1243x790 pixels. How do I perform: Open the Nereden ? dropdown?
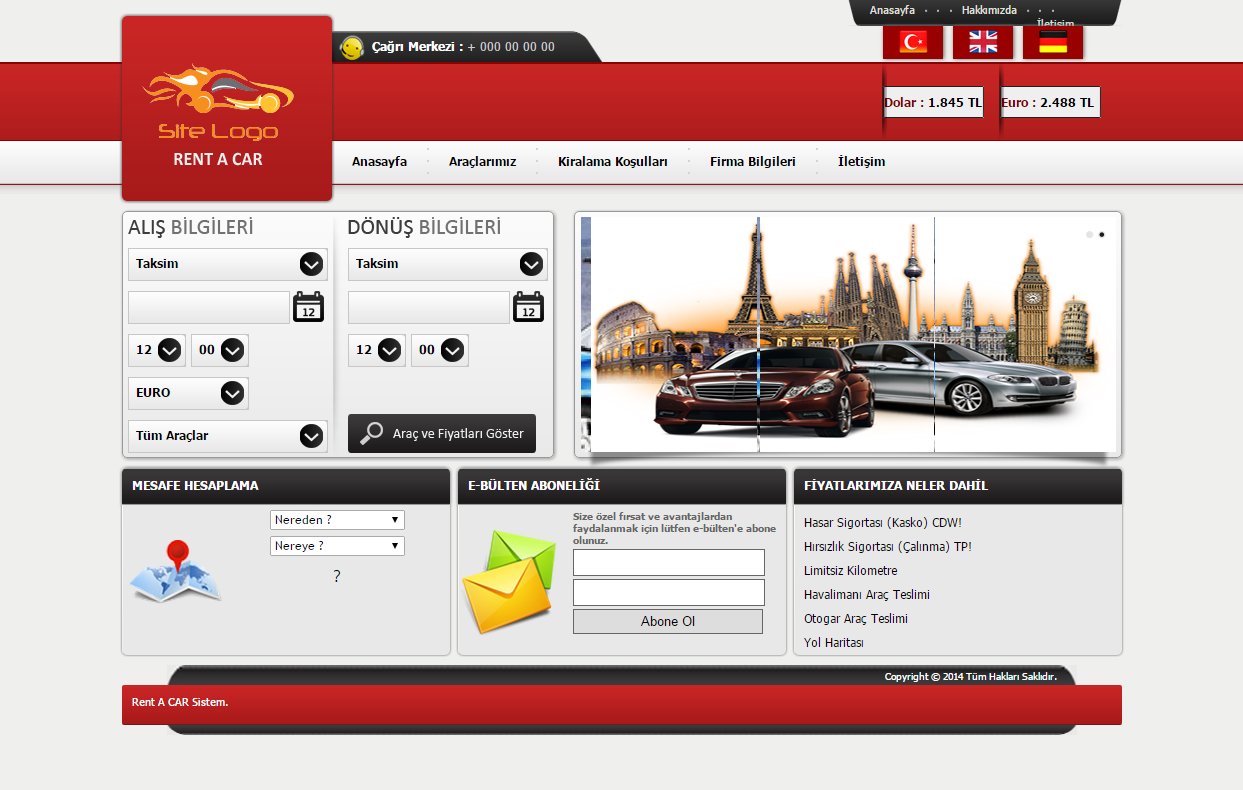(x=337, y=520)
